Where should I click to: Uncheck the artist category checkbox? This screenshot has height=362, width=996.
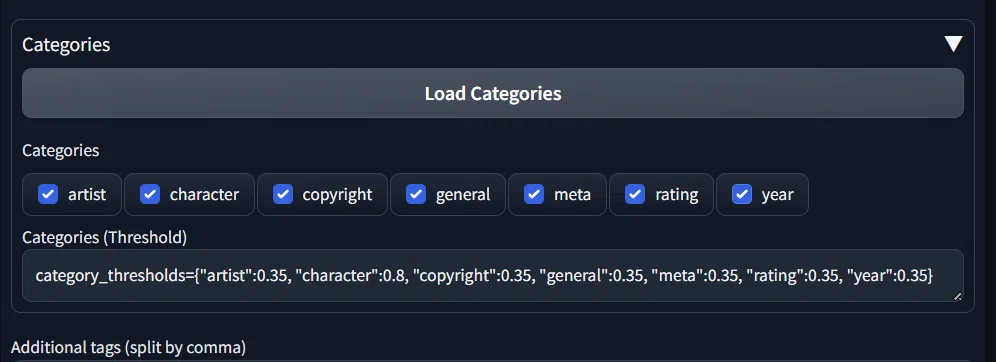coord(48,194)
